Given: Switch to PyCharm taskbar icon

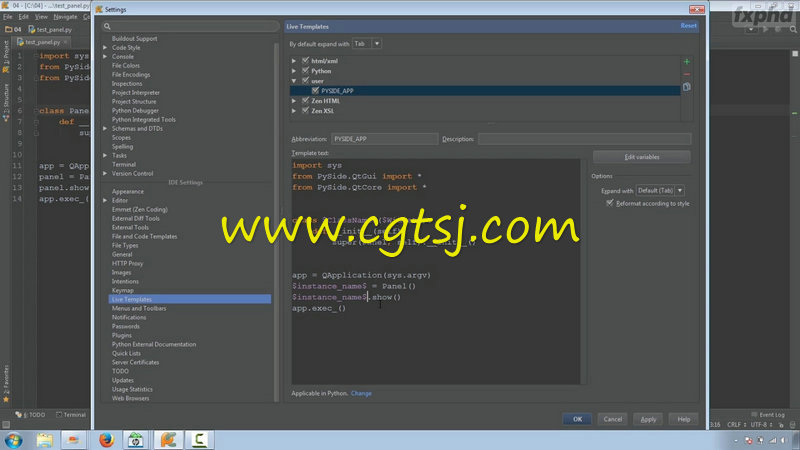Looking at the screenshot, I should pyautogui.click(x=168, y=440).
